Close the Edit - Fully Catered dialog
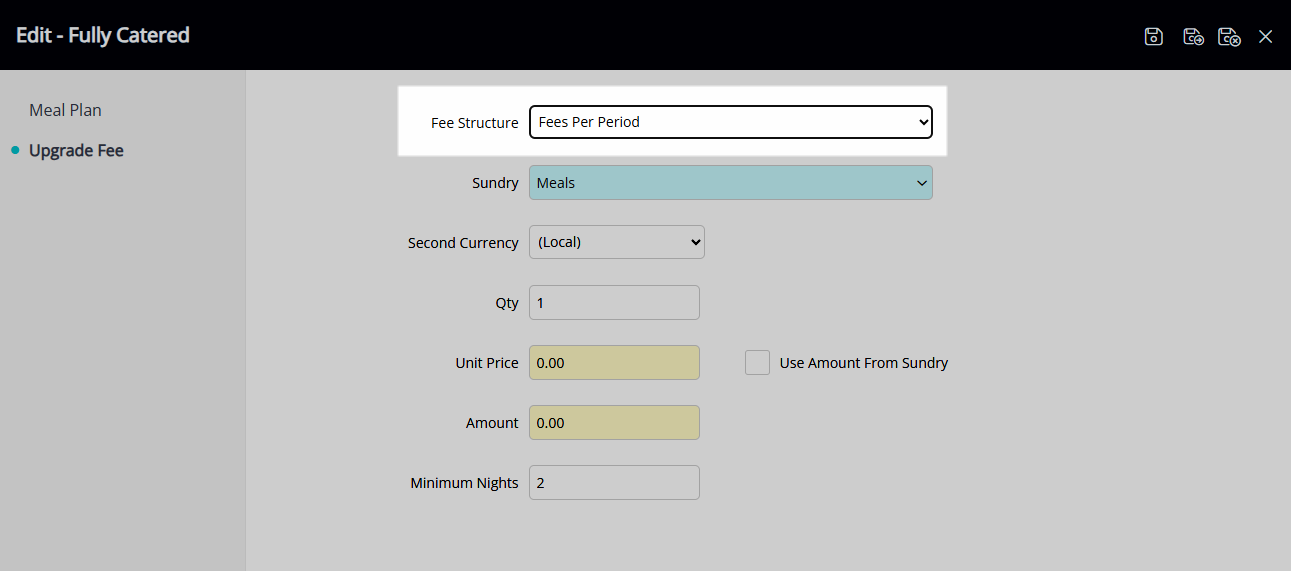The image size is (1291, 571). tap(1266, 37)
